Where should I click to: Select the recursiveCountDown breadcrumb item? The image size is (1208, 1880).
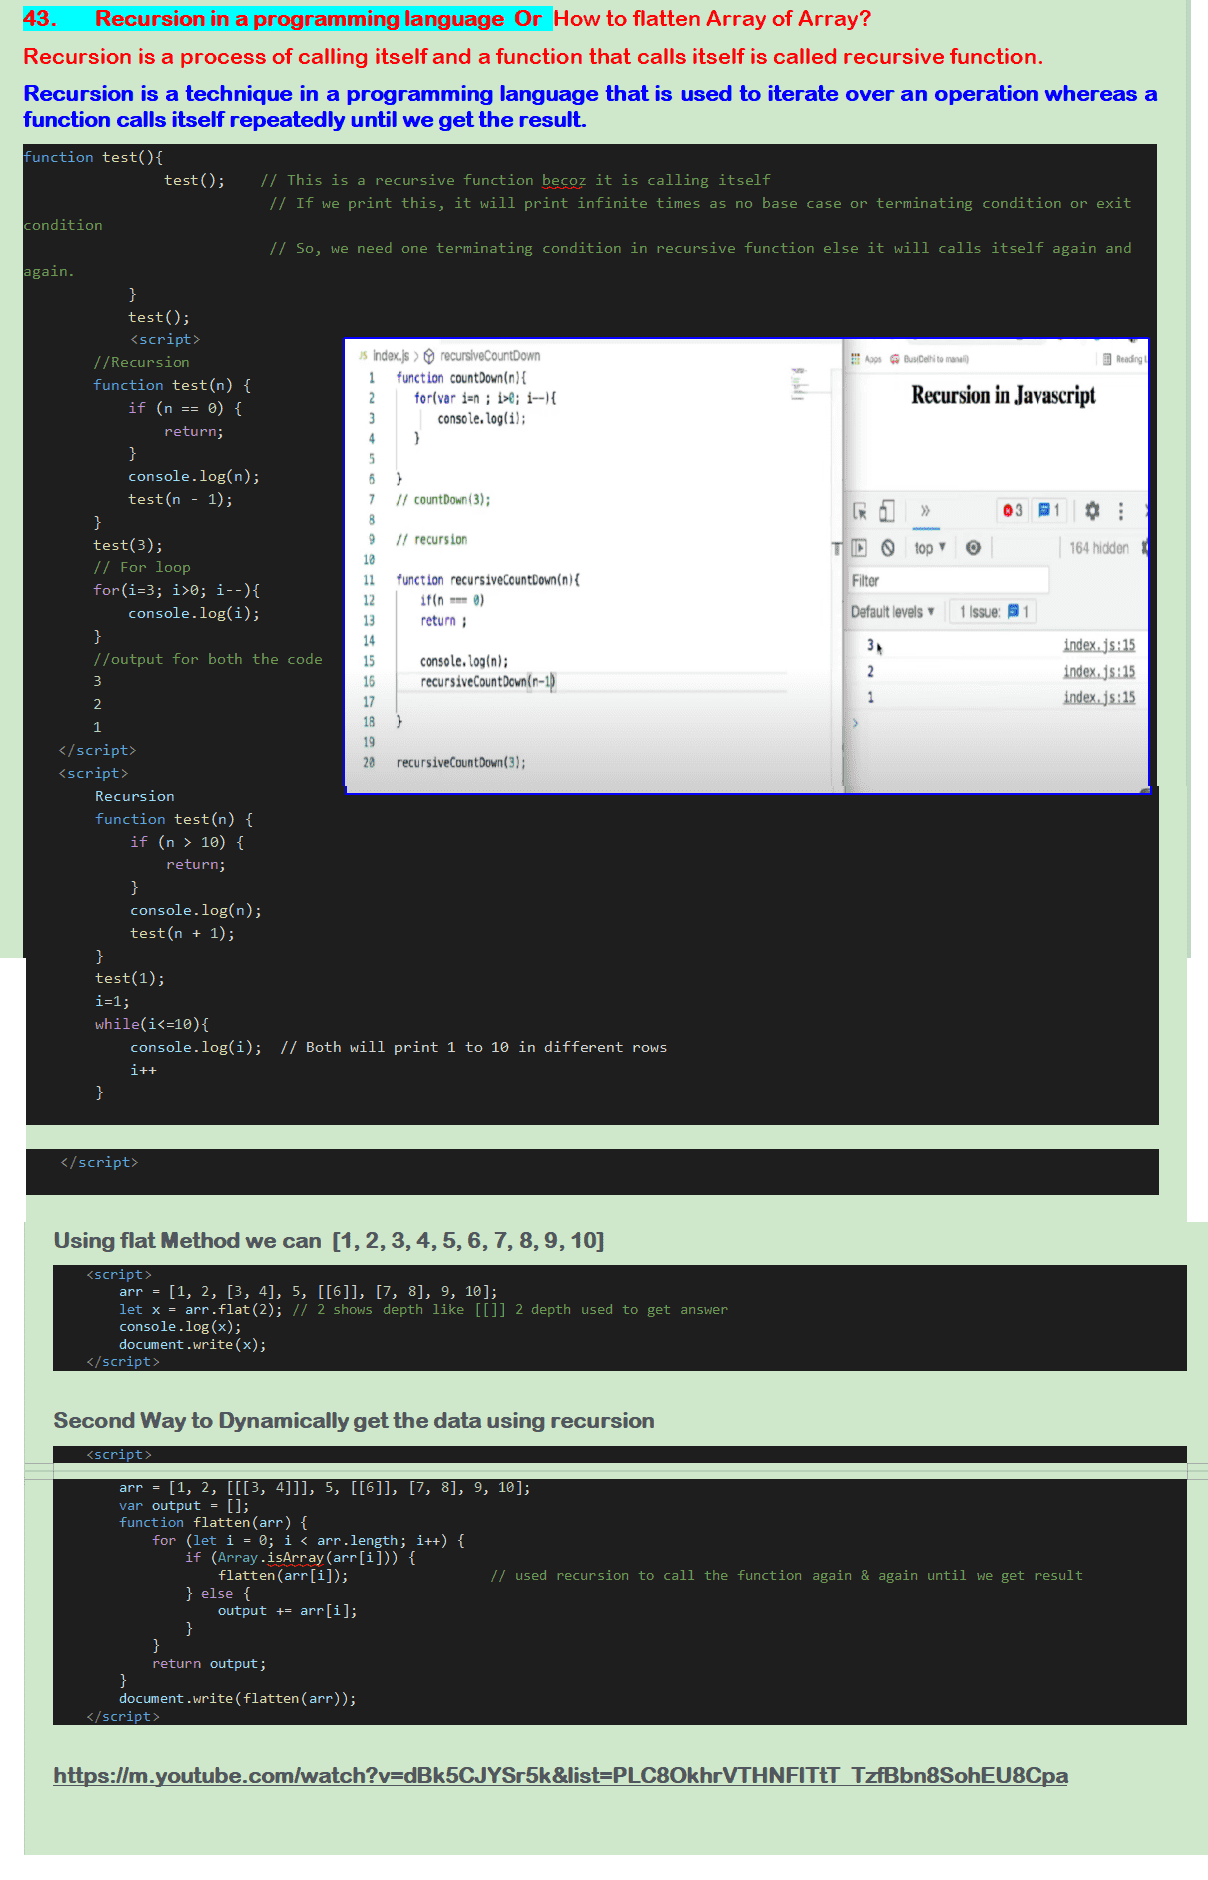(489, 356)
